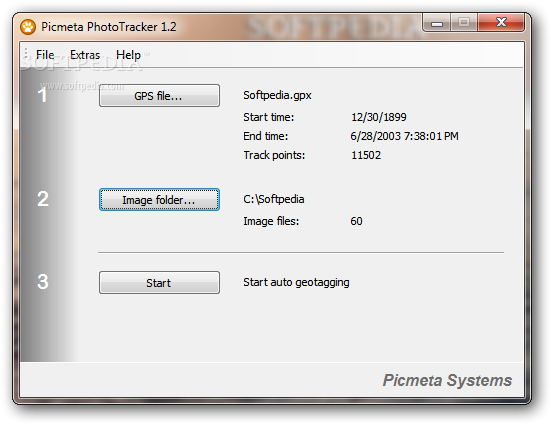Click the GPS file... button
This screenshot has height=425, width=552.
[x=159, y=95]
